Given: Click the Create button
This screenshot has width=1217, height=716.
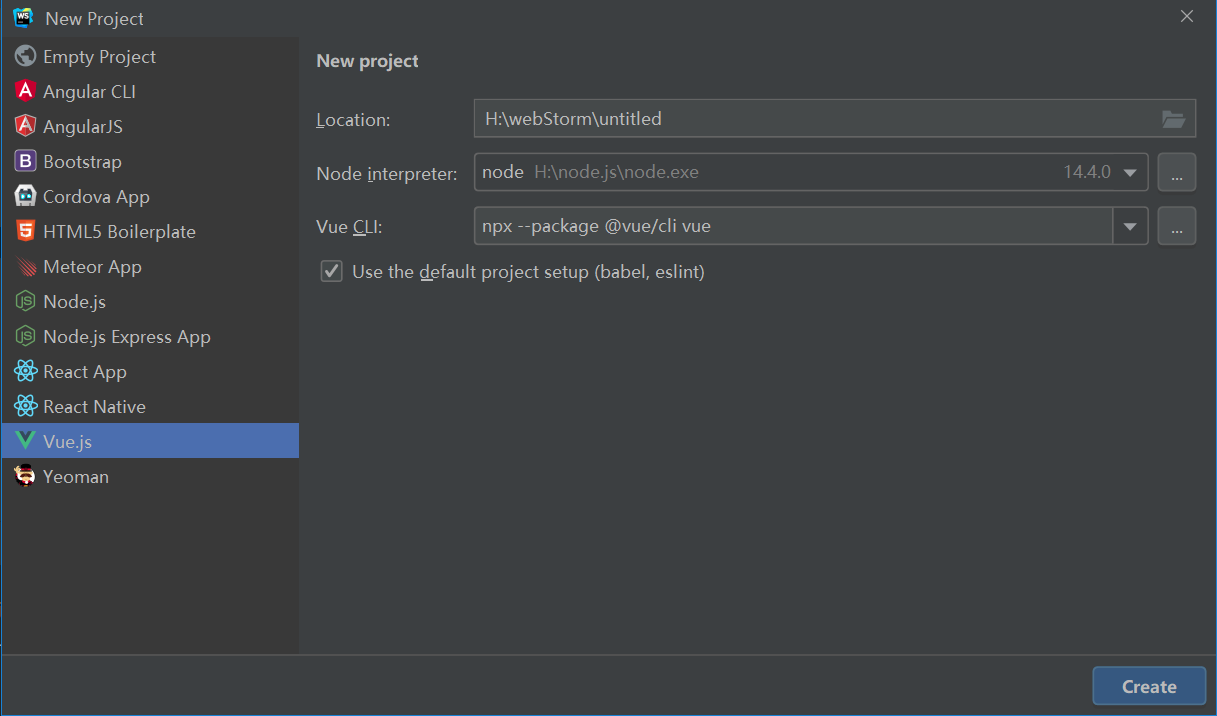Looking at the screenshot, I should [1149, 686].
